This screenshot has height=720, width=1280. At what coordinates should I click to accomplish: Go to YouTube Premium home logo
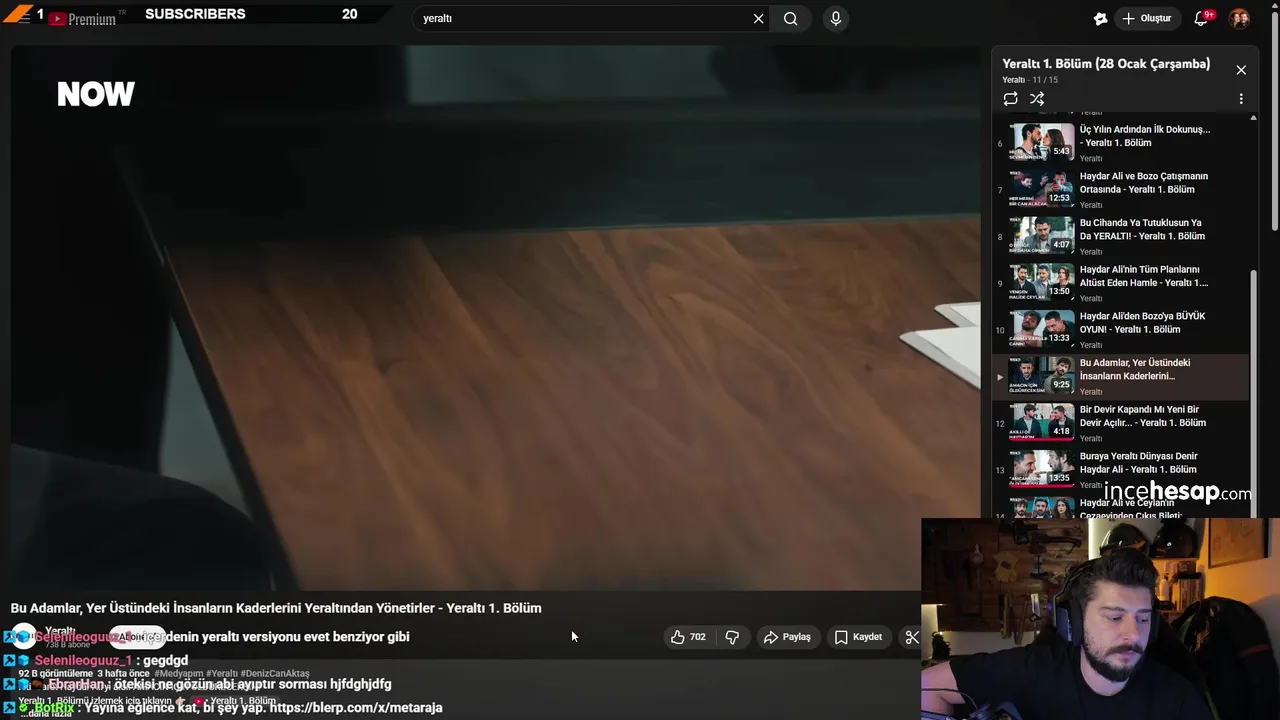(x=86, y=18)
